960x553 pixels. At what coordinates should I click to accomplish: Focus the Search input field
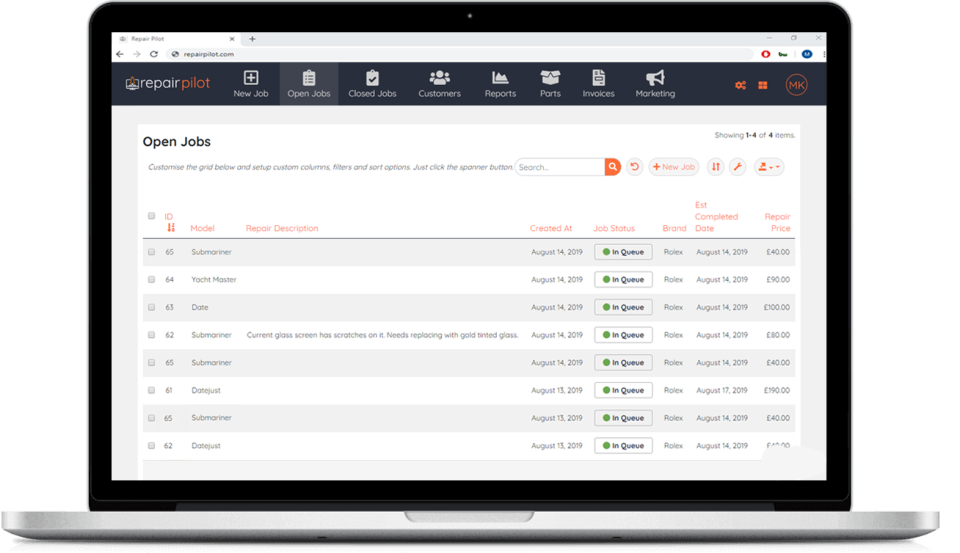tap(560, 167)
